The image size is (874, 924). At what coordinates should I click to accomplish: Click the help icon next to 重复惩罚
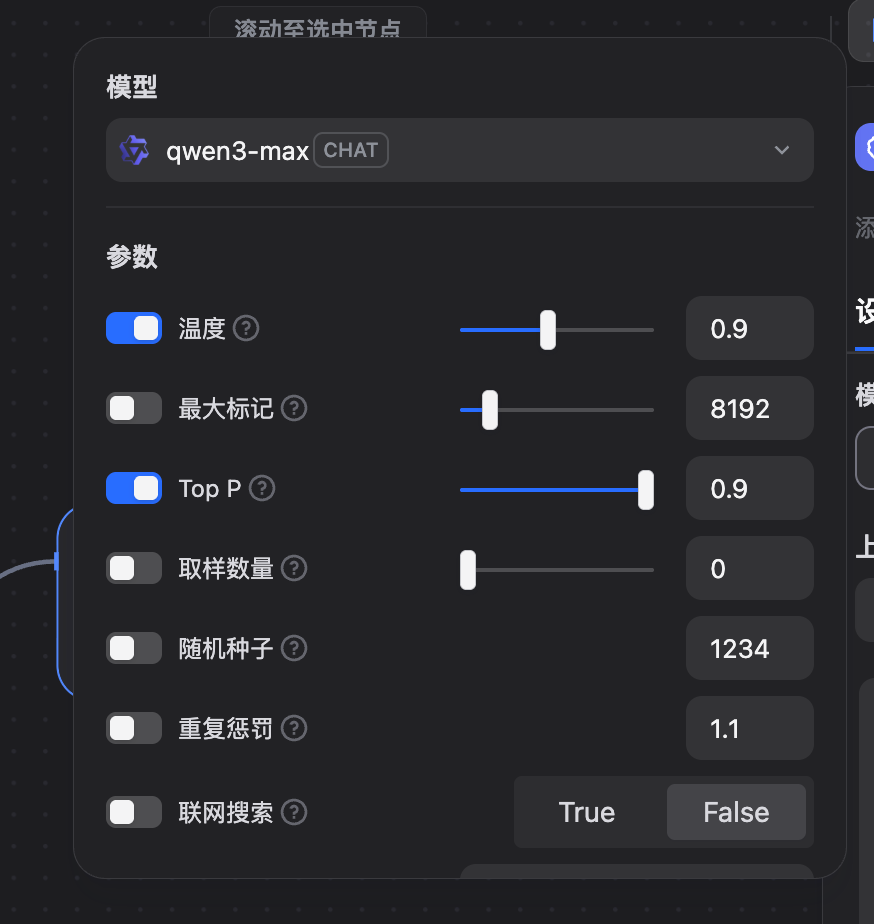pos(294,728)
